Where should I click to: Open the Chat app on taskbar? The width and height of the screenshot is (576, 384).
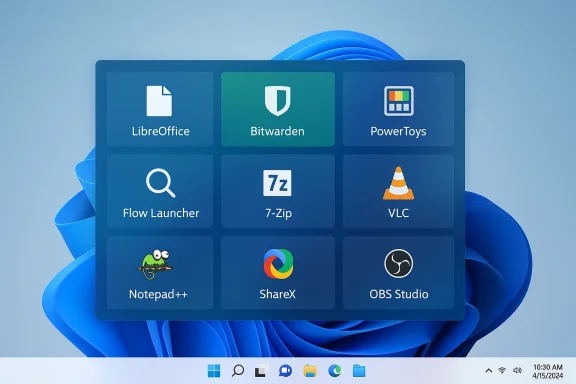tap(285, 371)
